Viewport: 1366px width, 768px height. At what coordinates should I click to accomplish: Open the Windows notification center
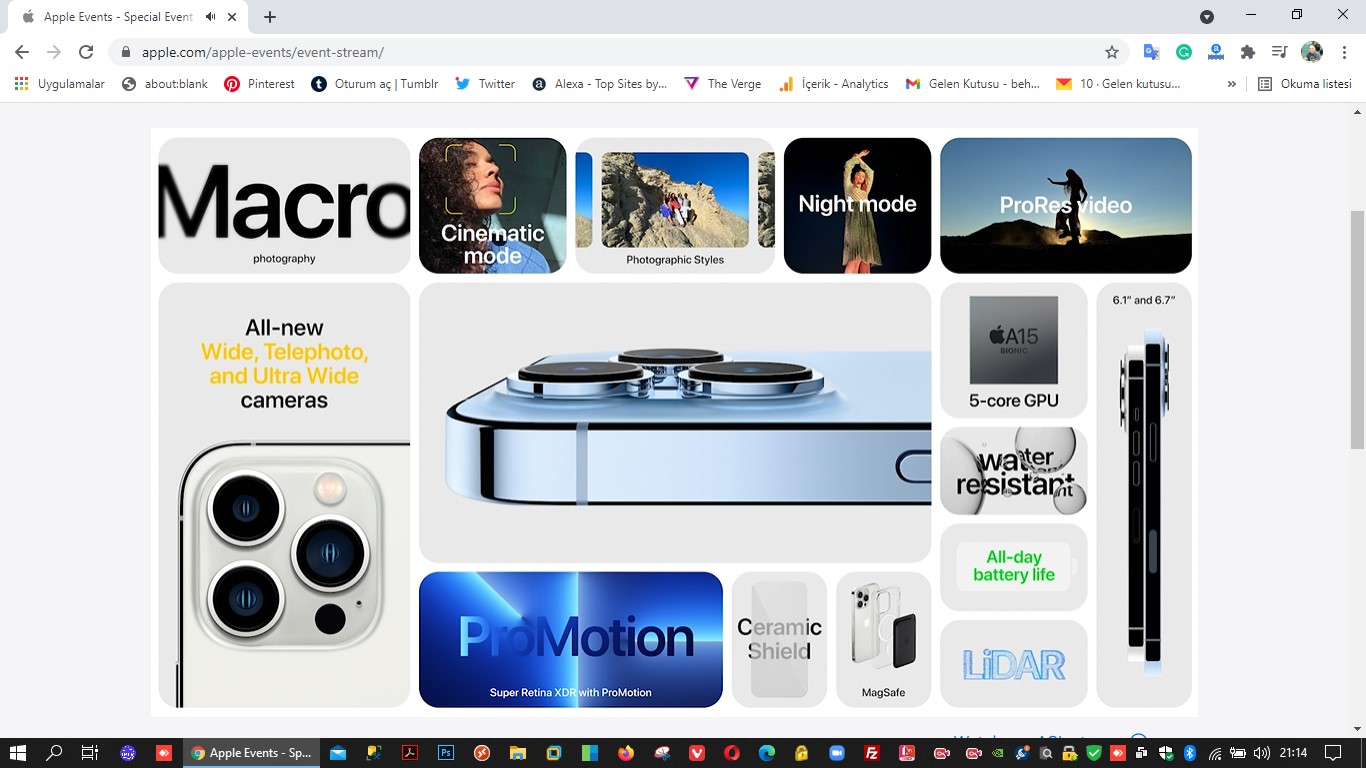click(1333, 753)
